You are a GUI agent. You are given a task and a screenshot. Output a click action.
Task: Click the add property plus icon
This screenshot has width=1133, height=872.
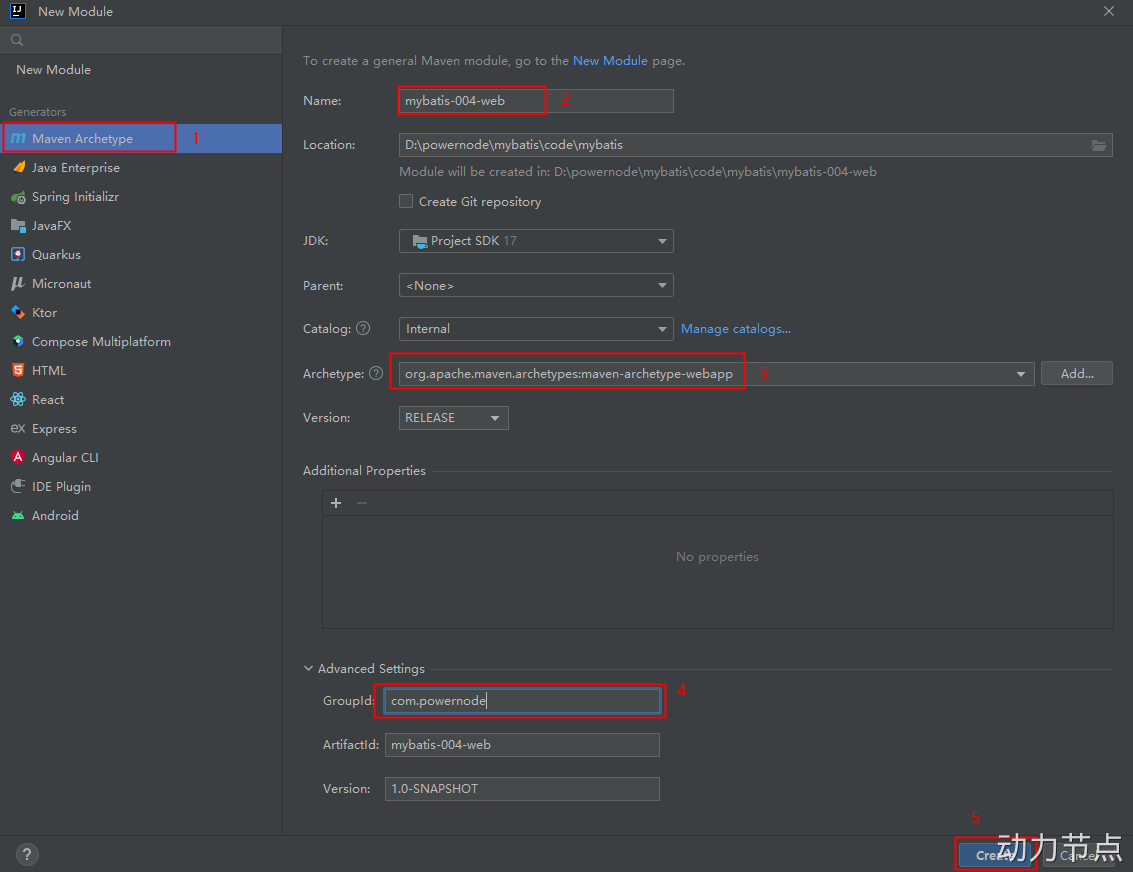(336, 503)
